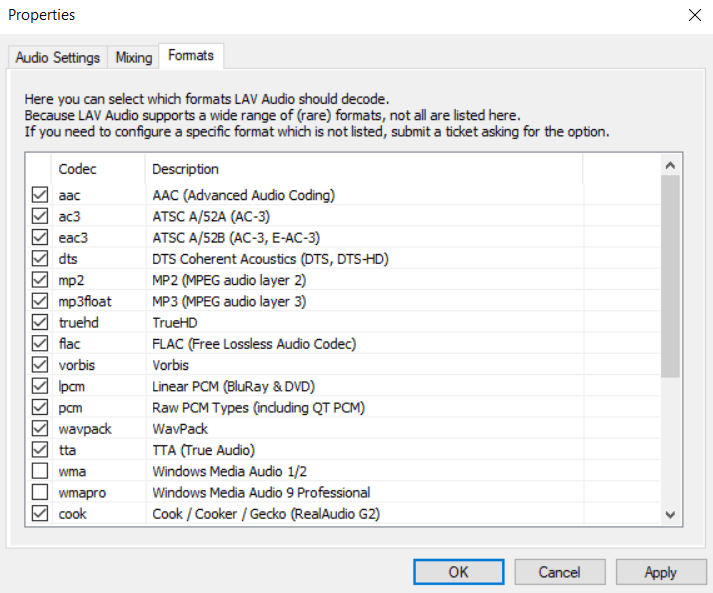Select 'MP2 (MPEG audio layer 2)' text
The width and height of the screenshot is (713, 593).
(x=229, y=280)
